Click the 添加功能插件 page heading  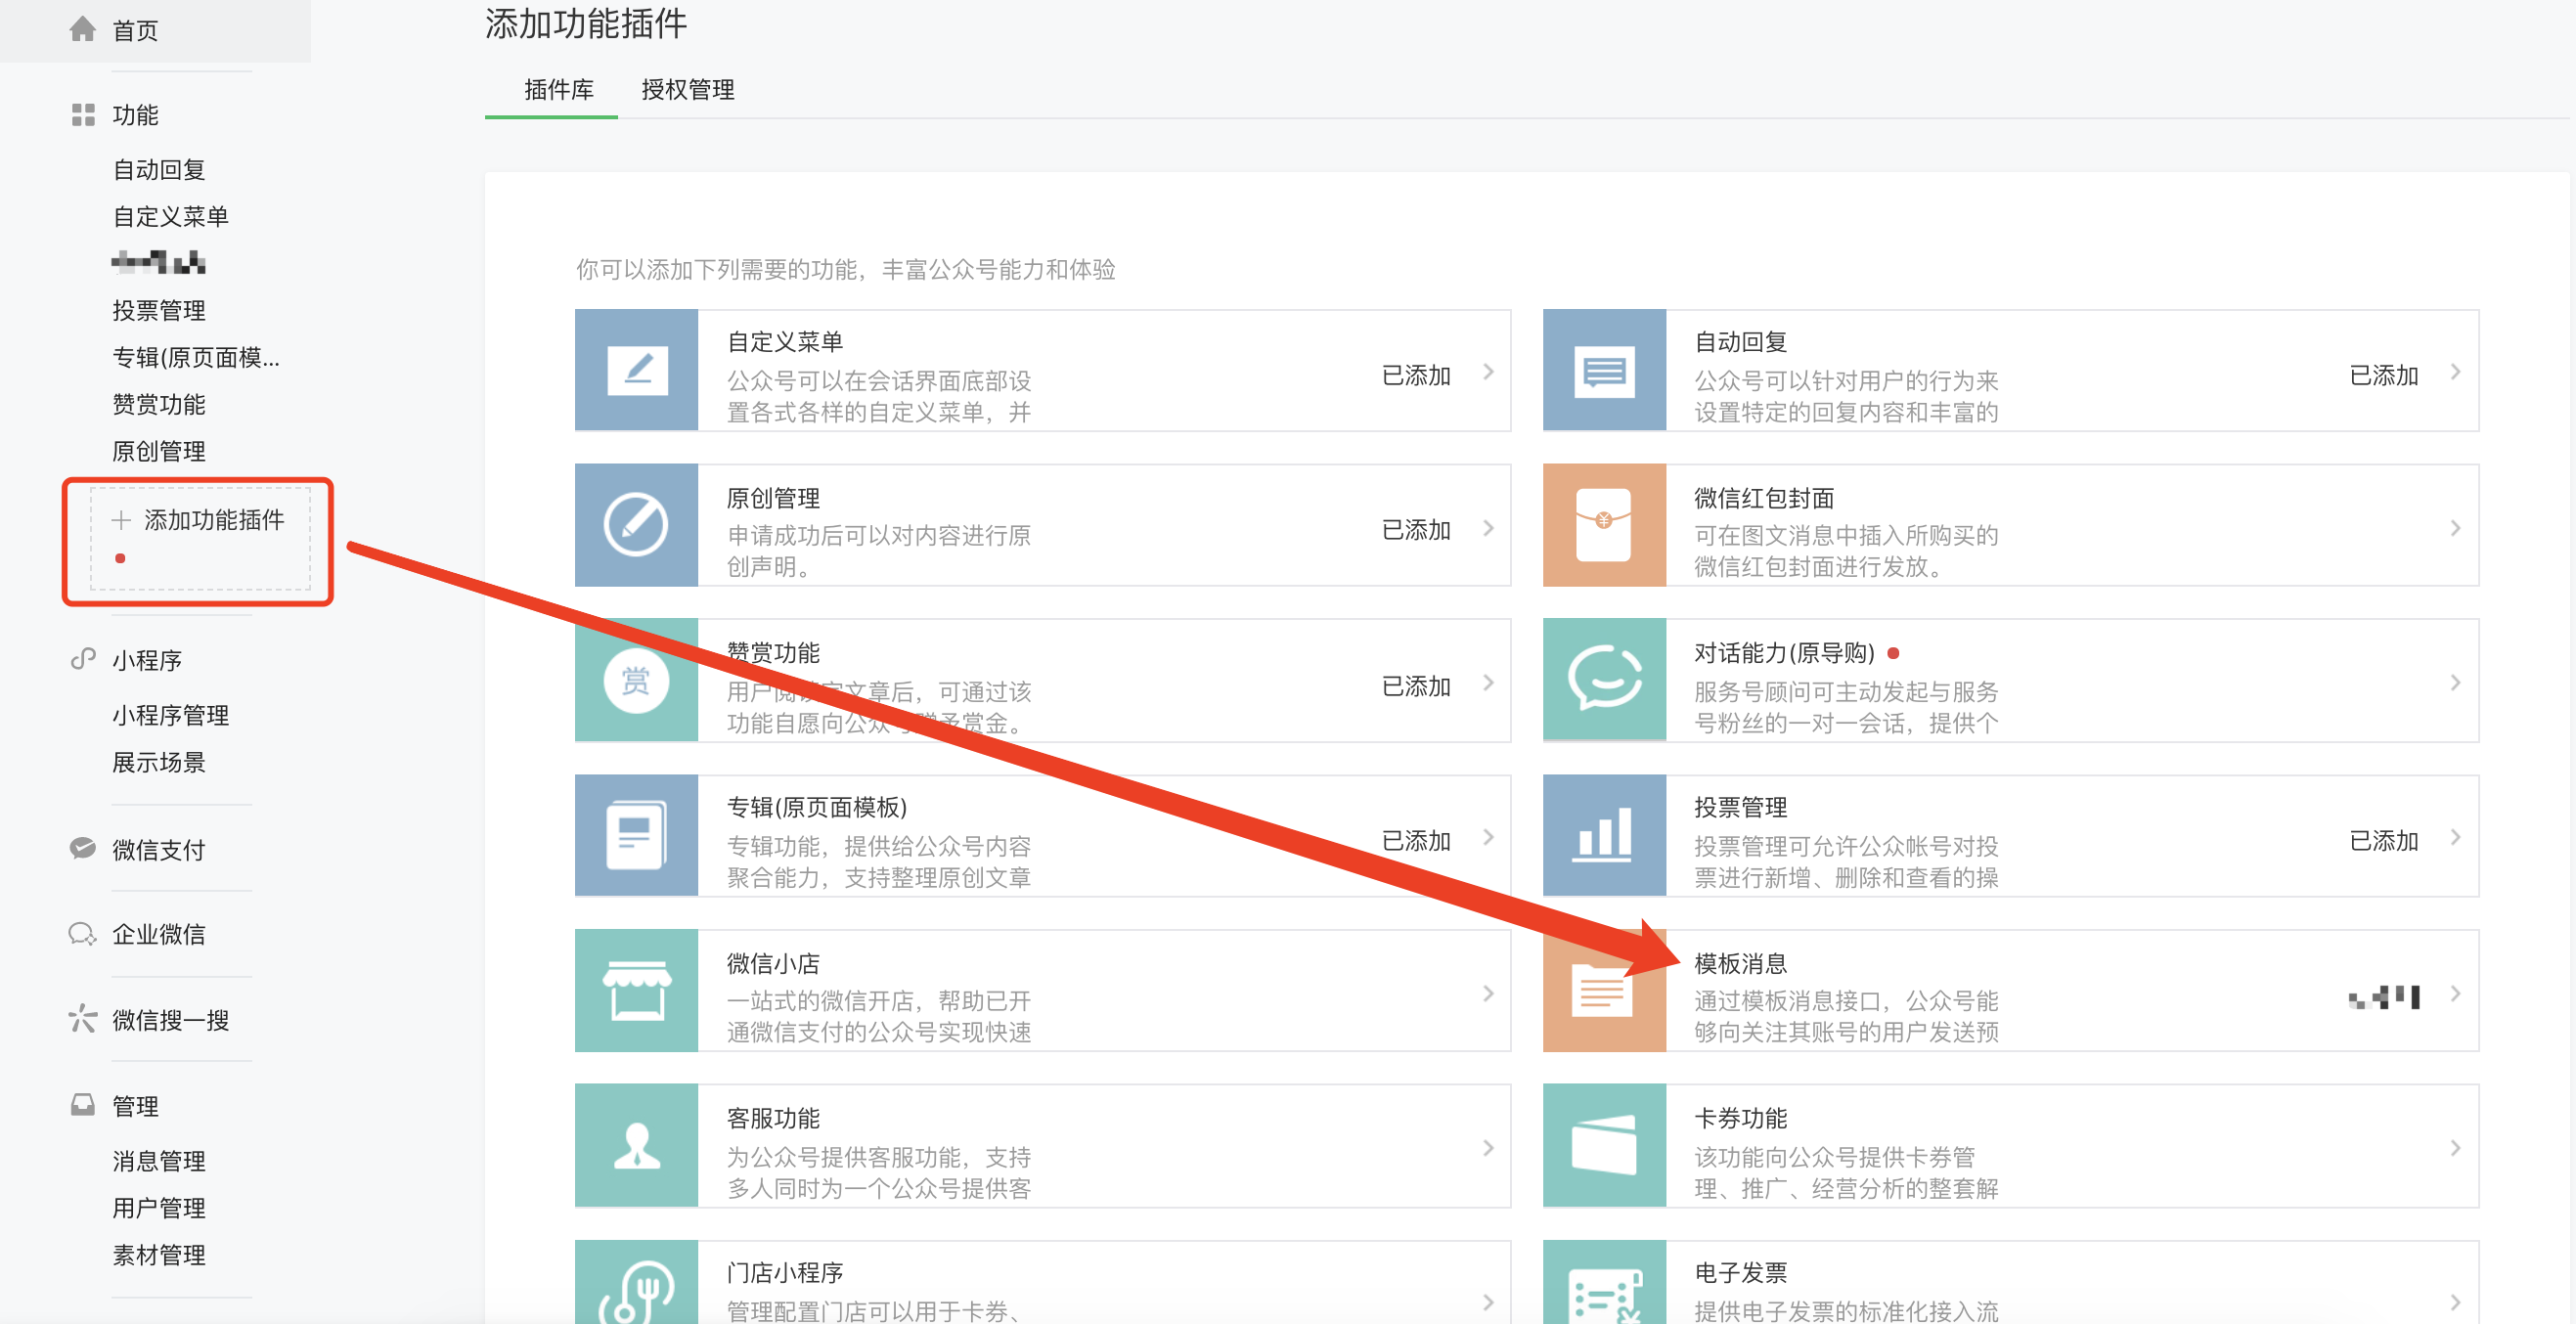pyautogui.click(x=586, y=24)
